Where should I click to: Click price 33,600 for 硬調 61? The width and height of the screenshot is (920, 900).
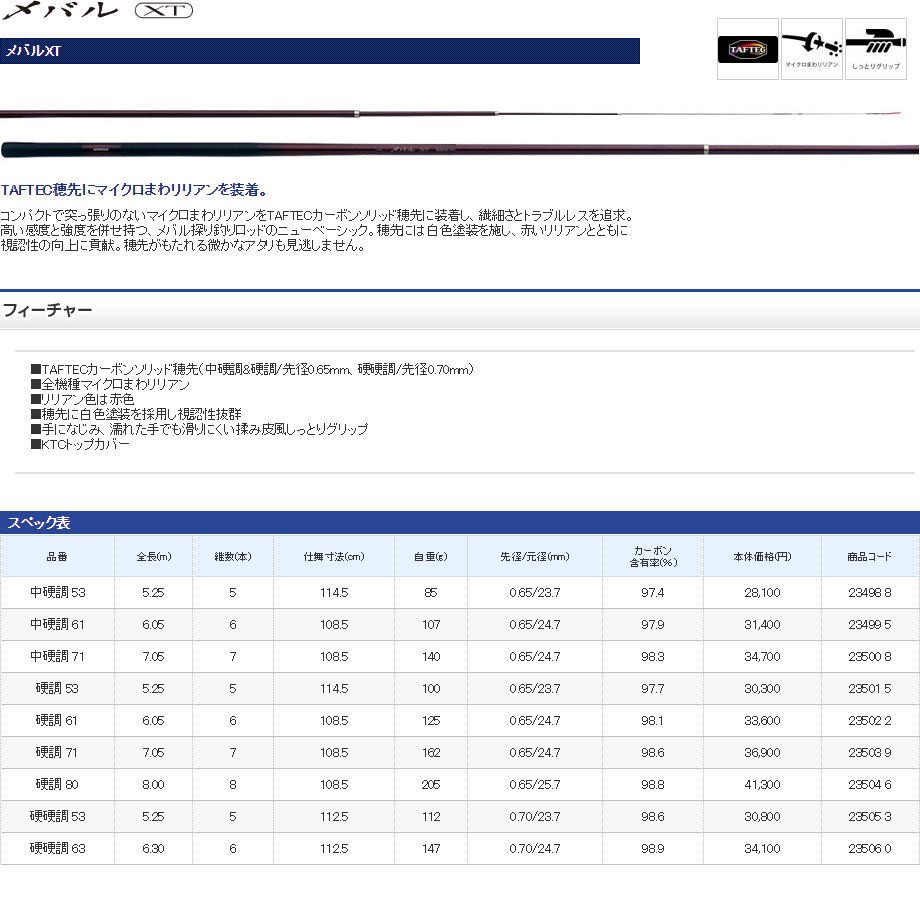[x=762, y=720]
